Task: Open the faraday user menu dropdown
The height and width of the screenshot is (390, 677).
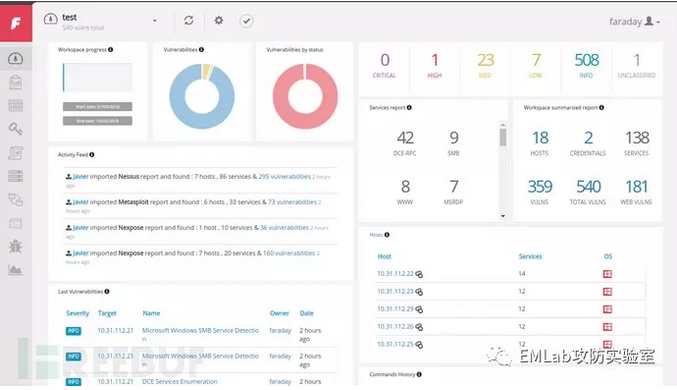Action: pyautogui.click(x=634, y=22)
